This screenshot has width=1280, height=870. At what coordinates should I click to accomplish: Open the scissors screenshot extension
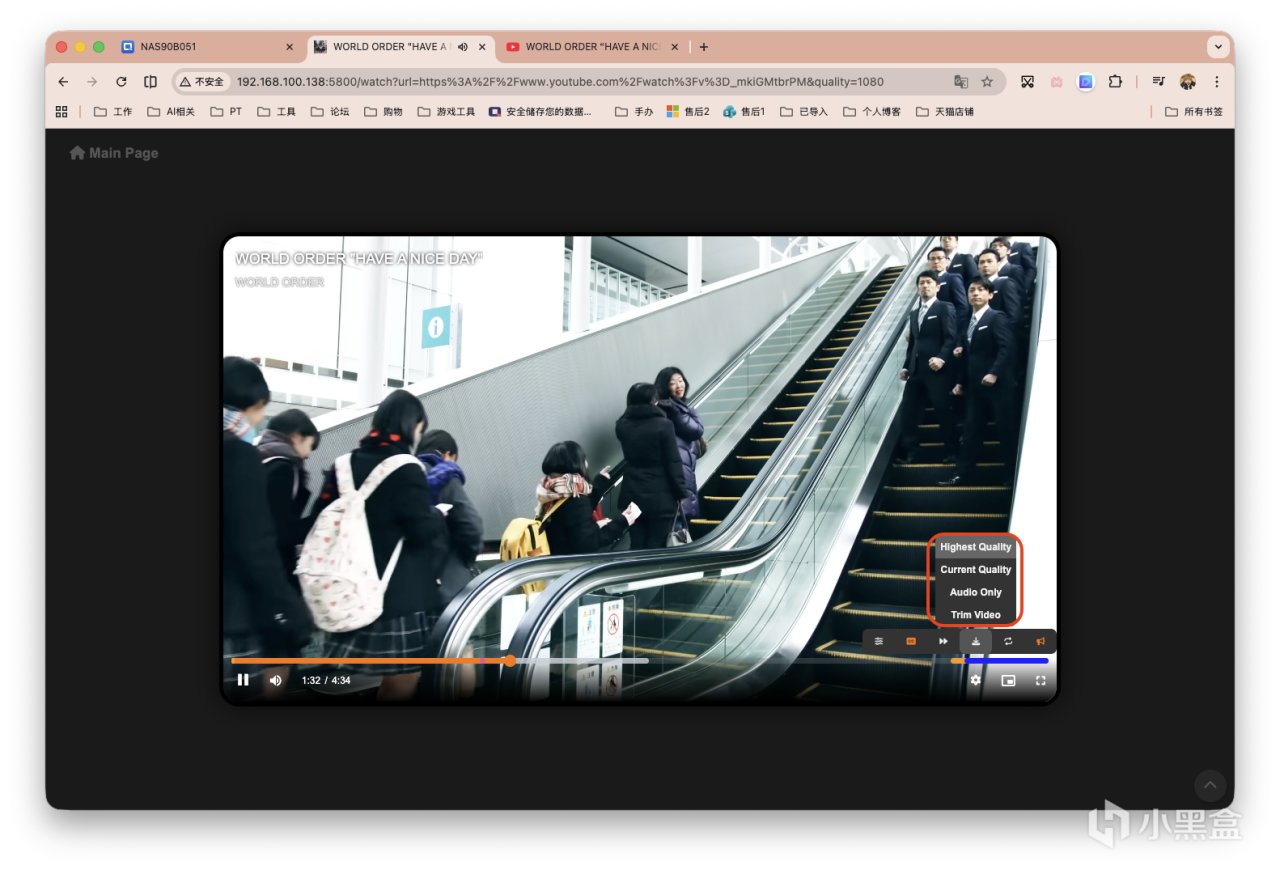(1027, 82)
